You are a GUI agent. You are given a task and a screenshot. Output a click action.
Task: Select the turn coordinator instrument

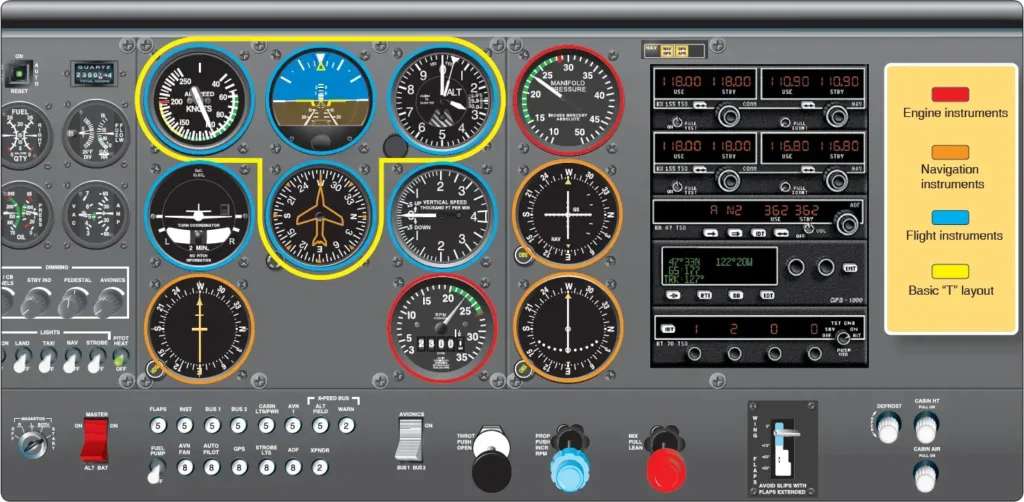(x=198, y=215)
